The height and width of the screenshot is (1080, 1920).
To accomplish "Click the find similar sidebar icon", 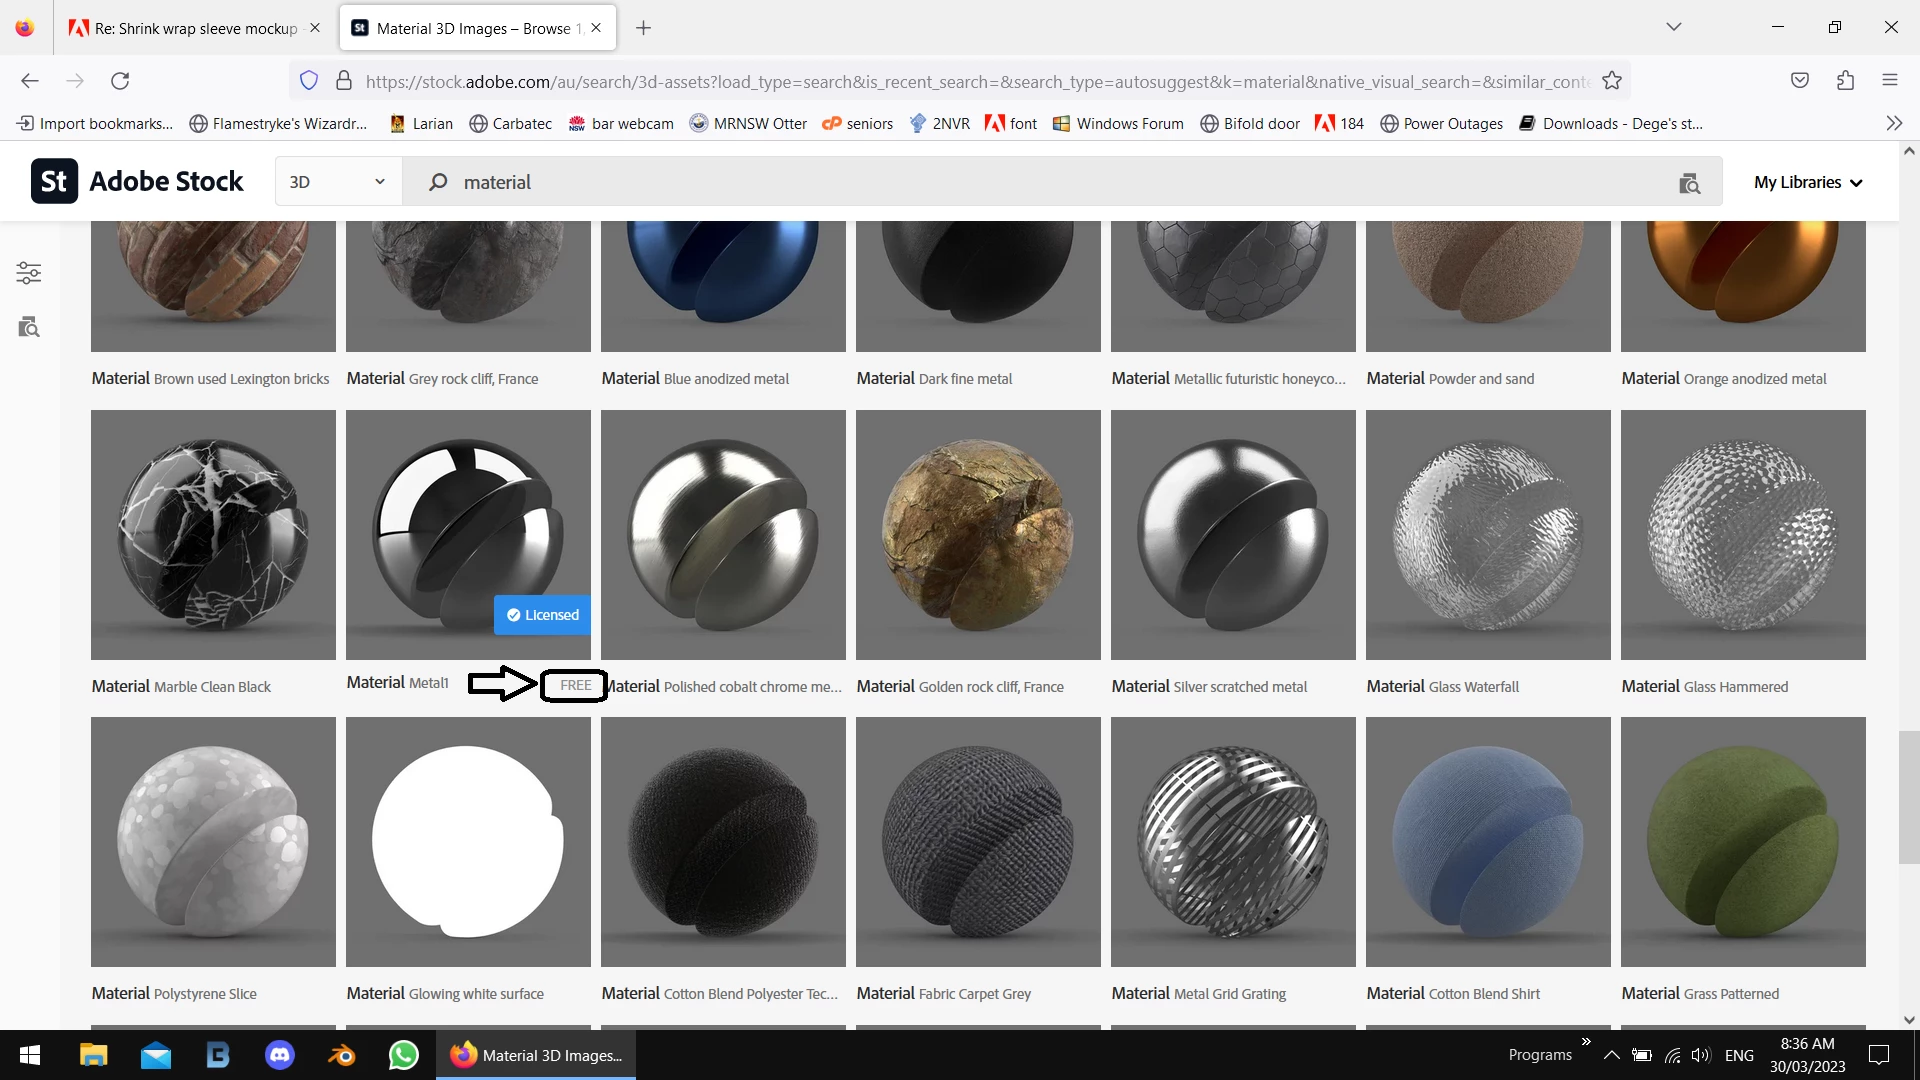I will tap(29, 327).
